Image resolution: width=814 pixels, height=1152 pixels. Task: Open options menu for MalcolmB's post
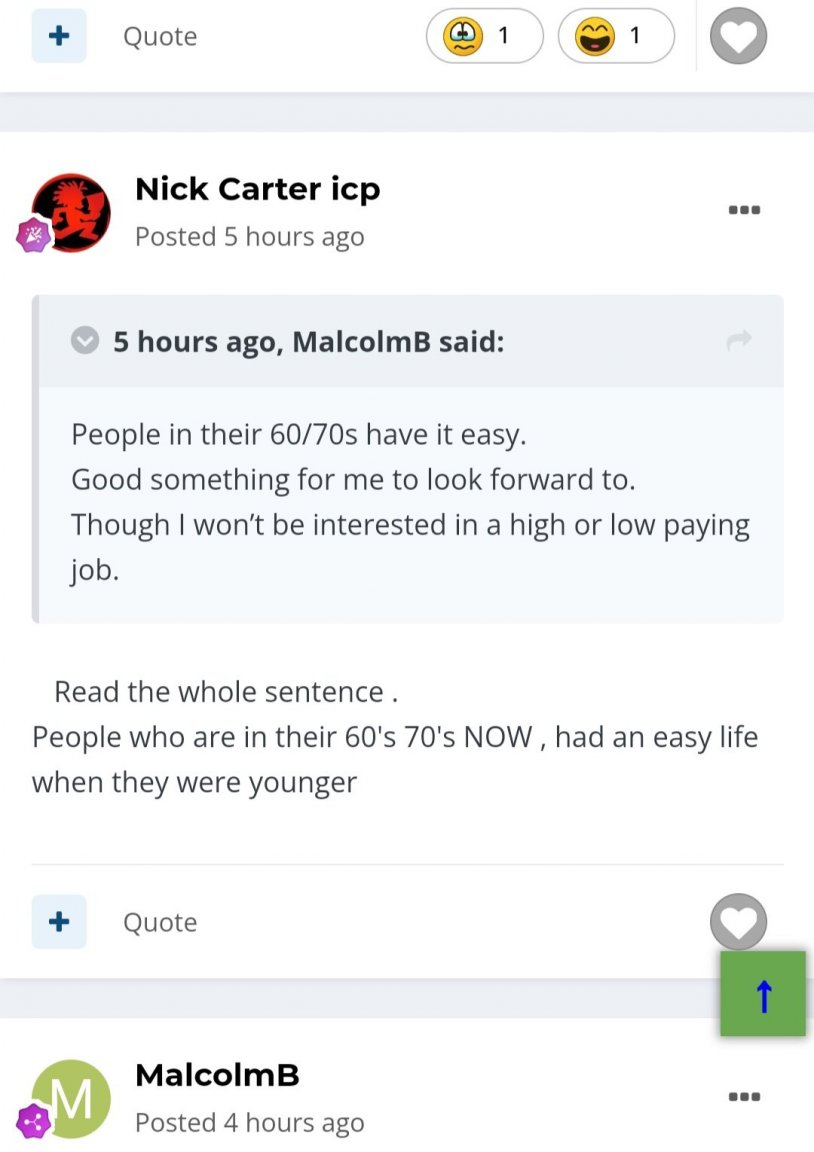point(745,1097)
